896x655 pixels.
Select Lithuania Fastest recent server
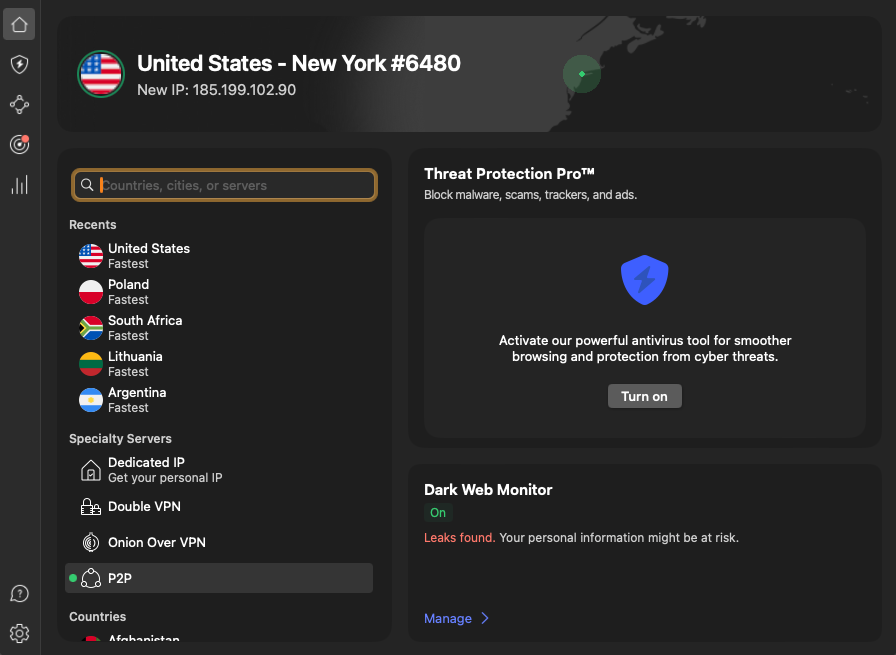(219, 364)
